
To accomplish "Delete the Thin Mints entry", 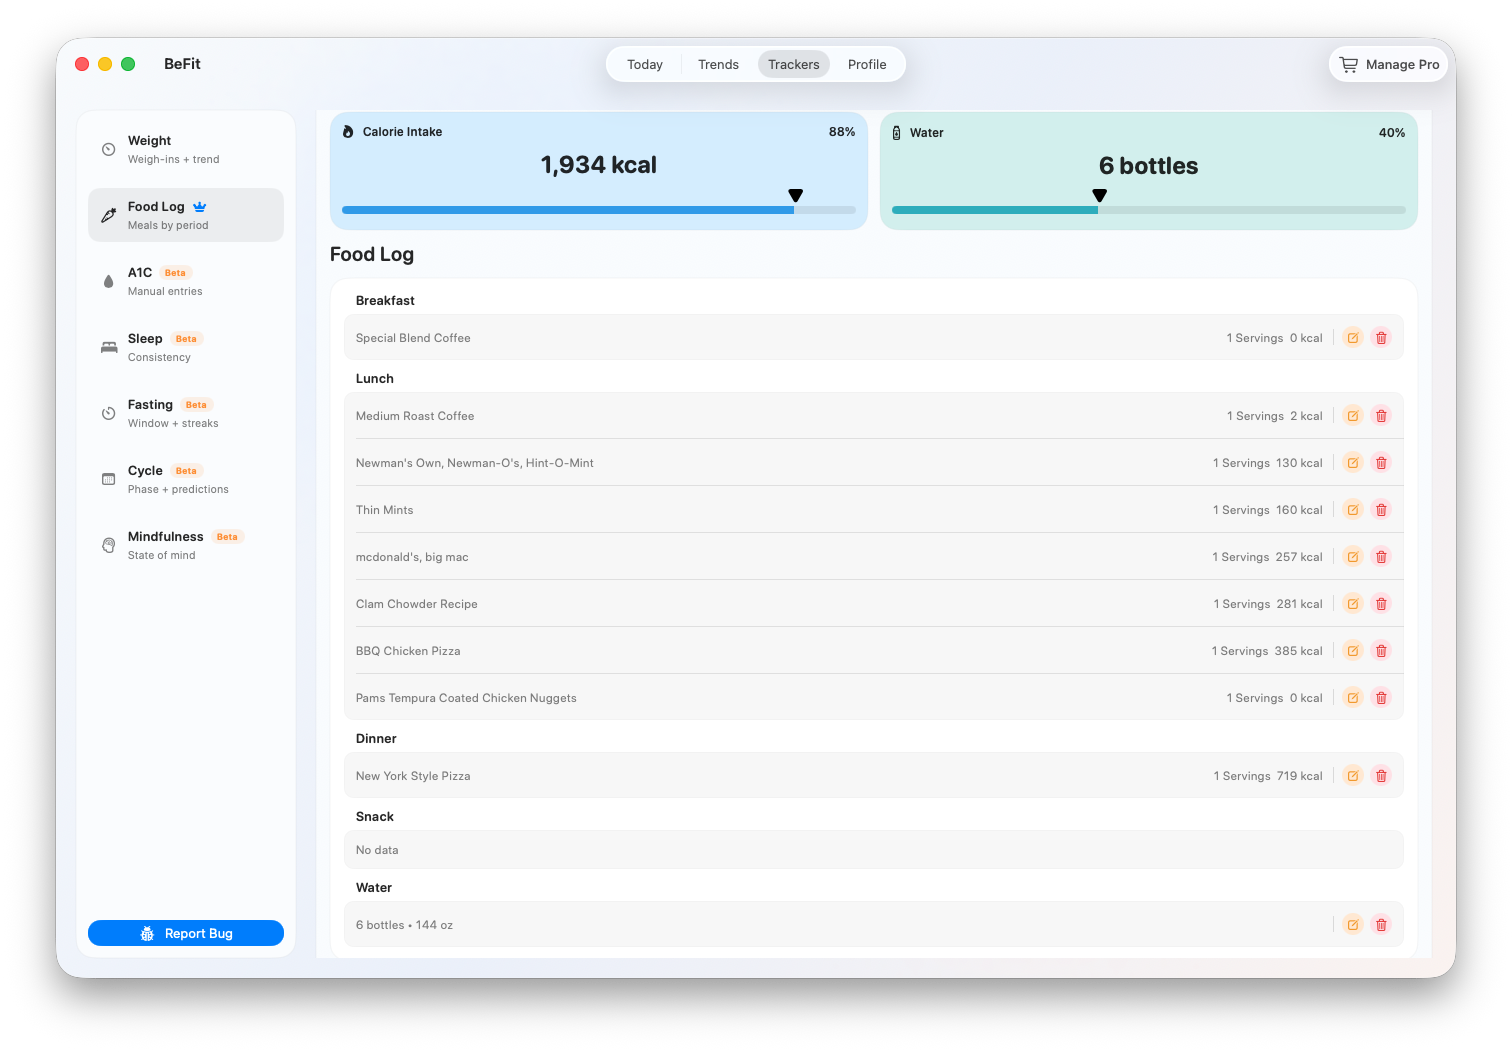I will click(1381, 510).
